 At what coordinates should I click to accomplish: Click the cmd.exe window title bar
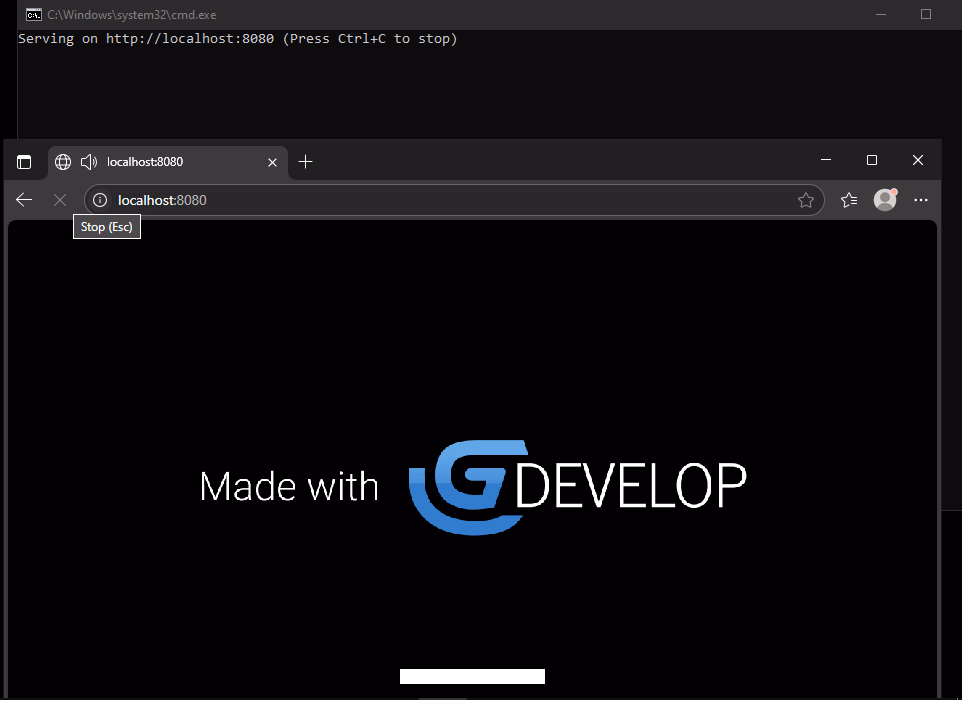[450, 15]
